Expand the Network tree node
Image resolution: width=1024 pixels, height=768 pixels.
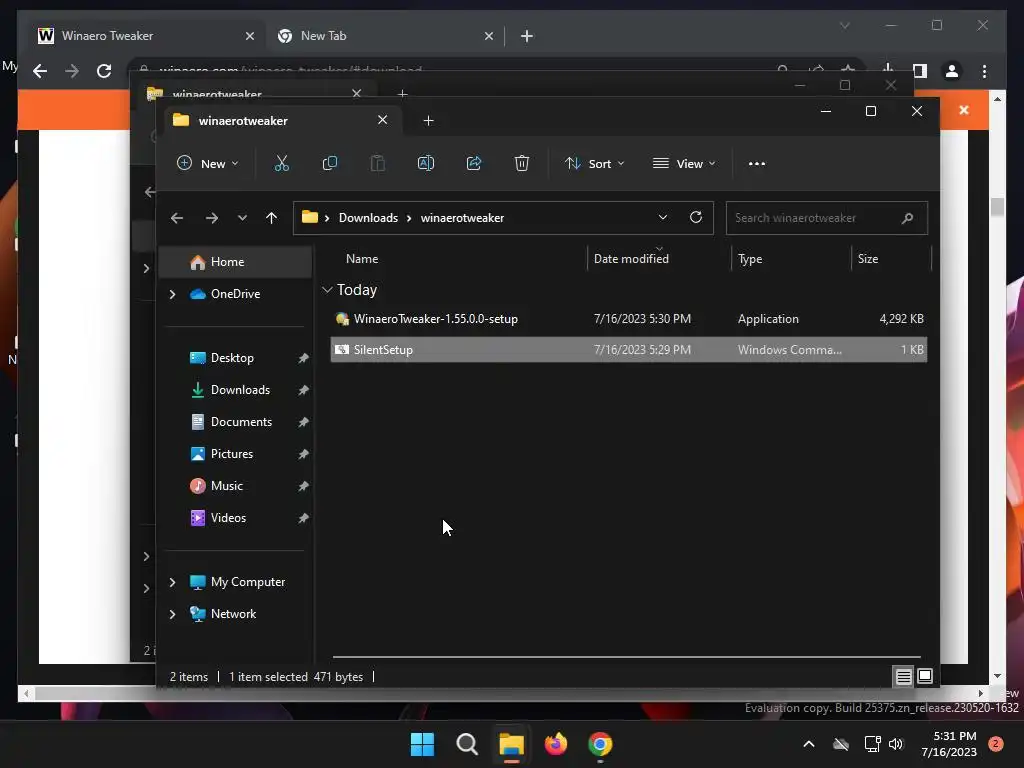172,614
